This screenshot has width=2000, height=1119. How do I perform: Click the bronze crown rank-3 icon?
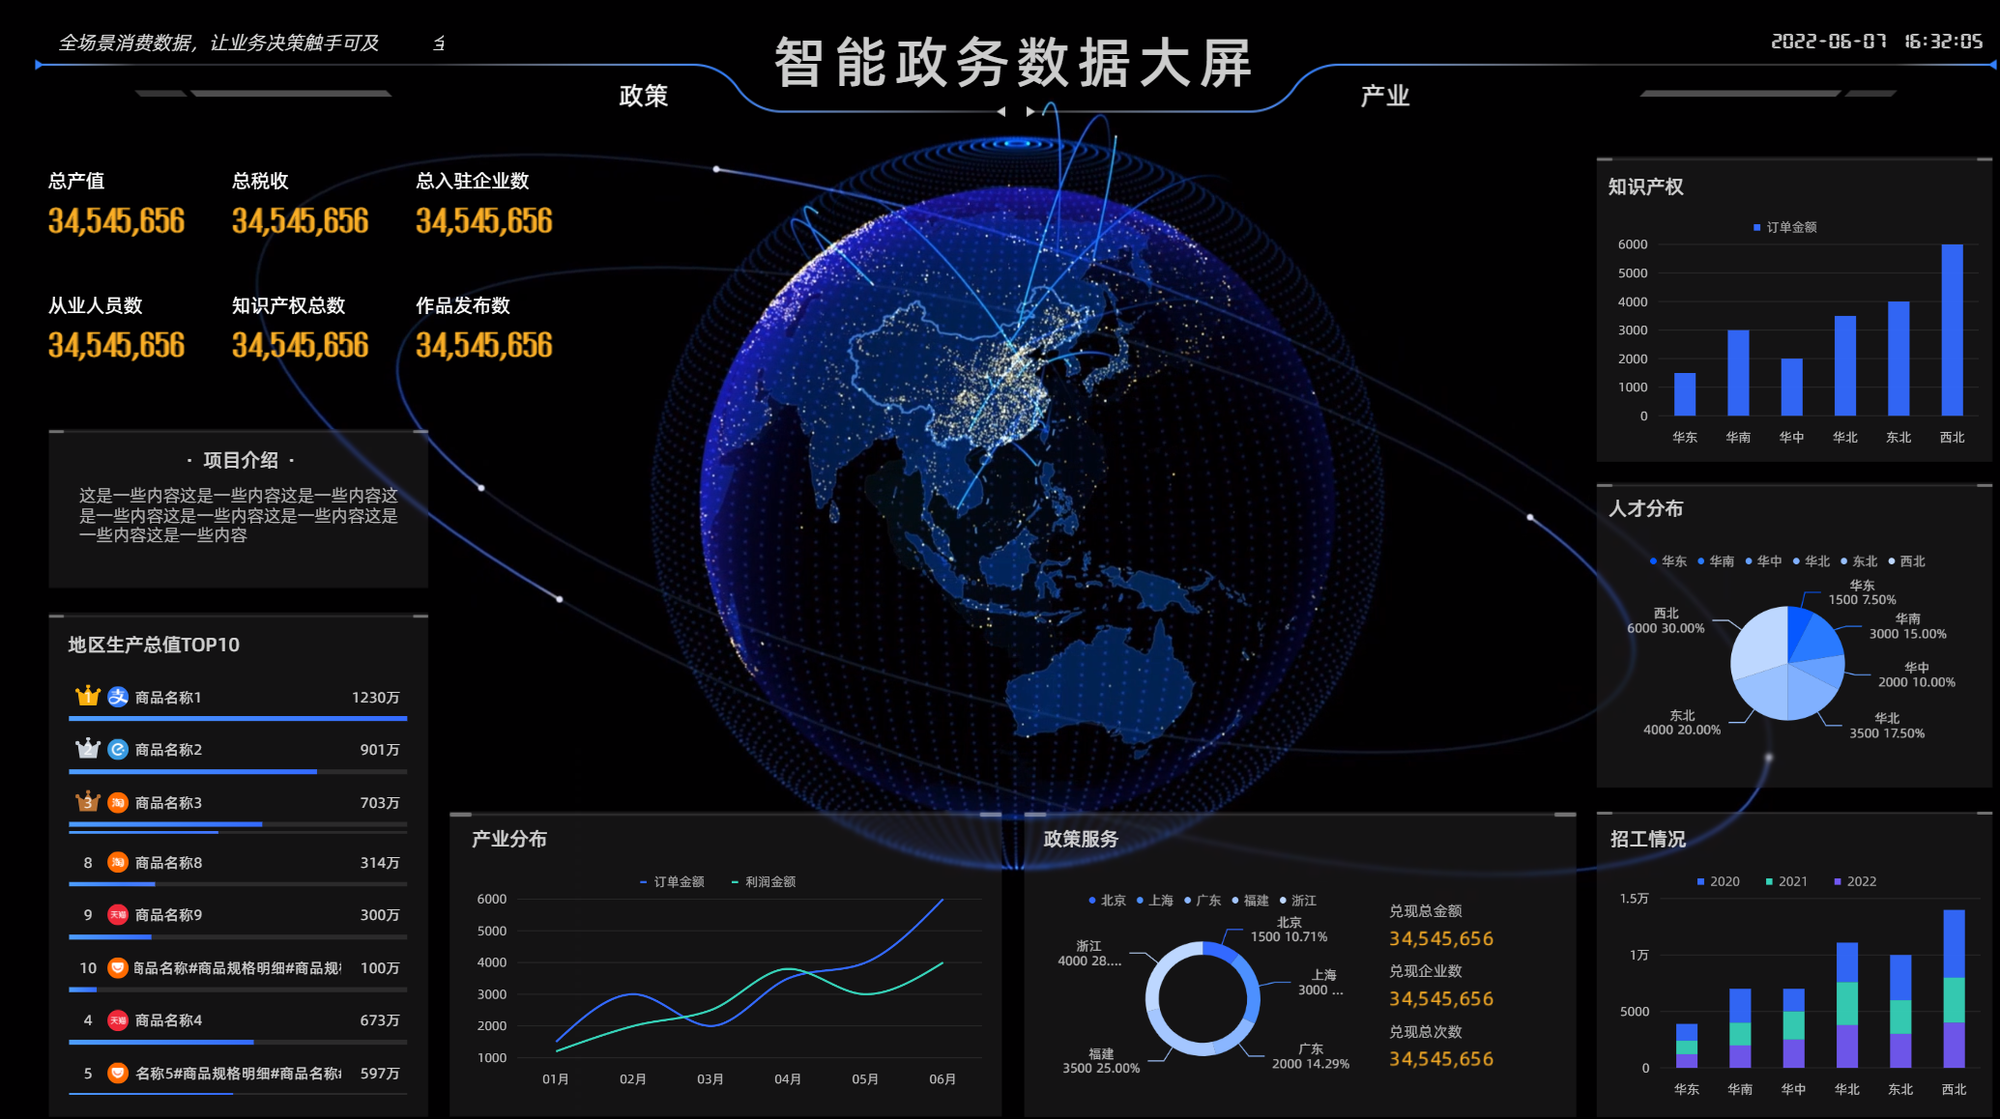88,801
